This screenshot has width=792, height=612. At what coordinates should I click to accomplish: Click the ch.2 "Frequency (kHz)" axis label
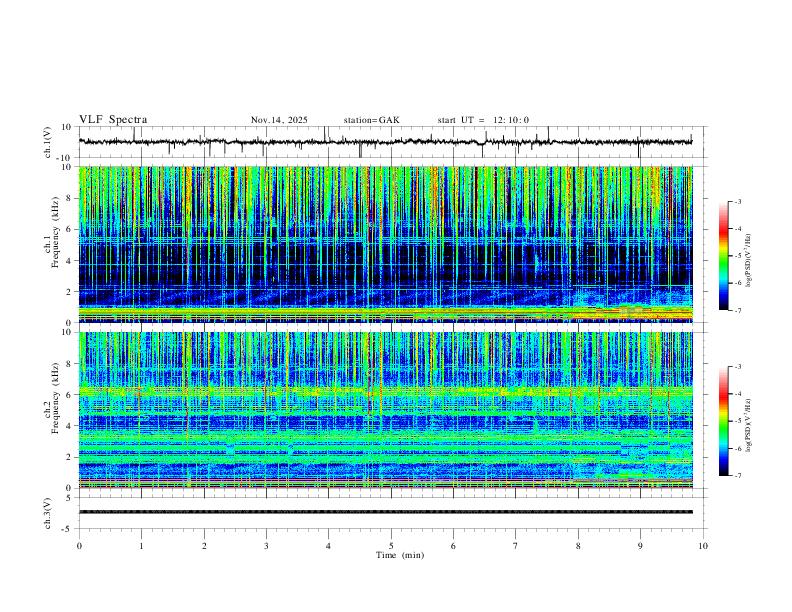point(56,399)
